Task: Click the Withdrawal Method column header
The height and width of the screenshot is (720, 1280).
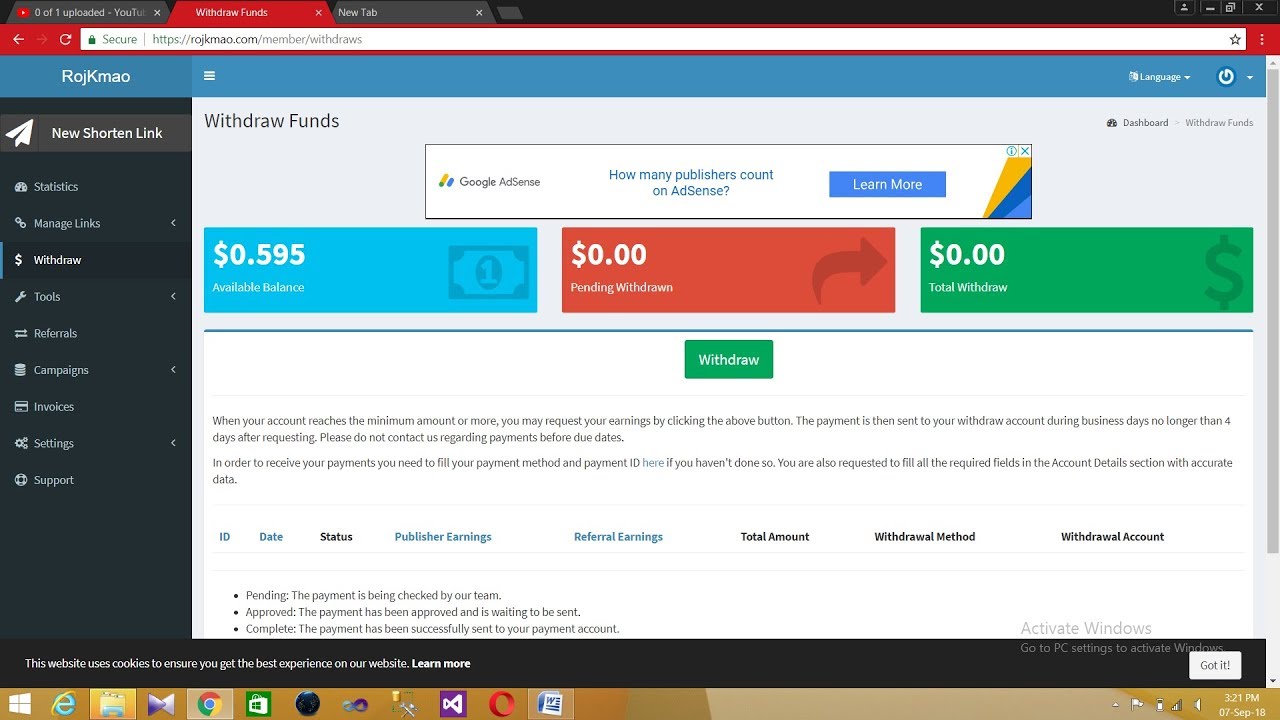Action: click(925, 537)
